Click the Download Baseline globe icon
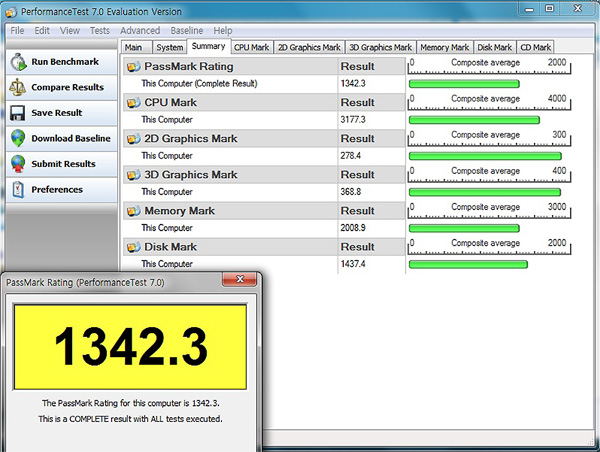This screenshot has width=600, height=452. click(x=18, y=138)
